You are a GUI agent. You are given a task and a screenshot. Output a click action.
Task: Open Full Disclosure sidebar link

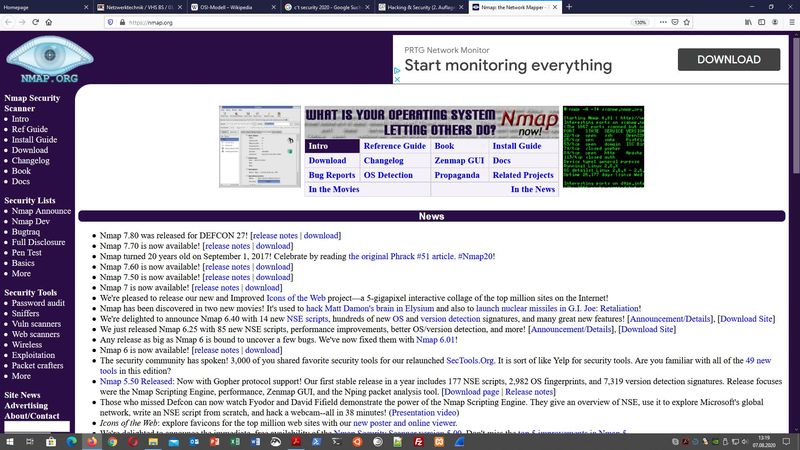click(38, 242)
